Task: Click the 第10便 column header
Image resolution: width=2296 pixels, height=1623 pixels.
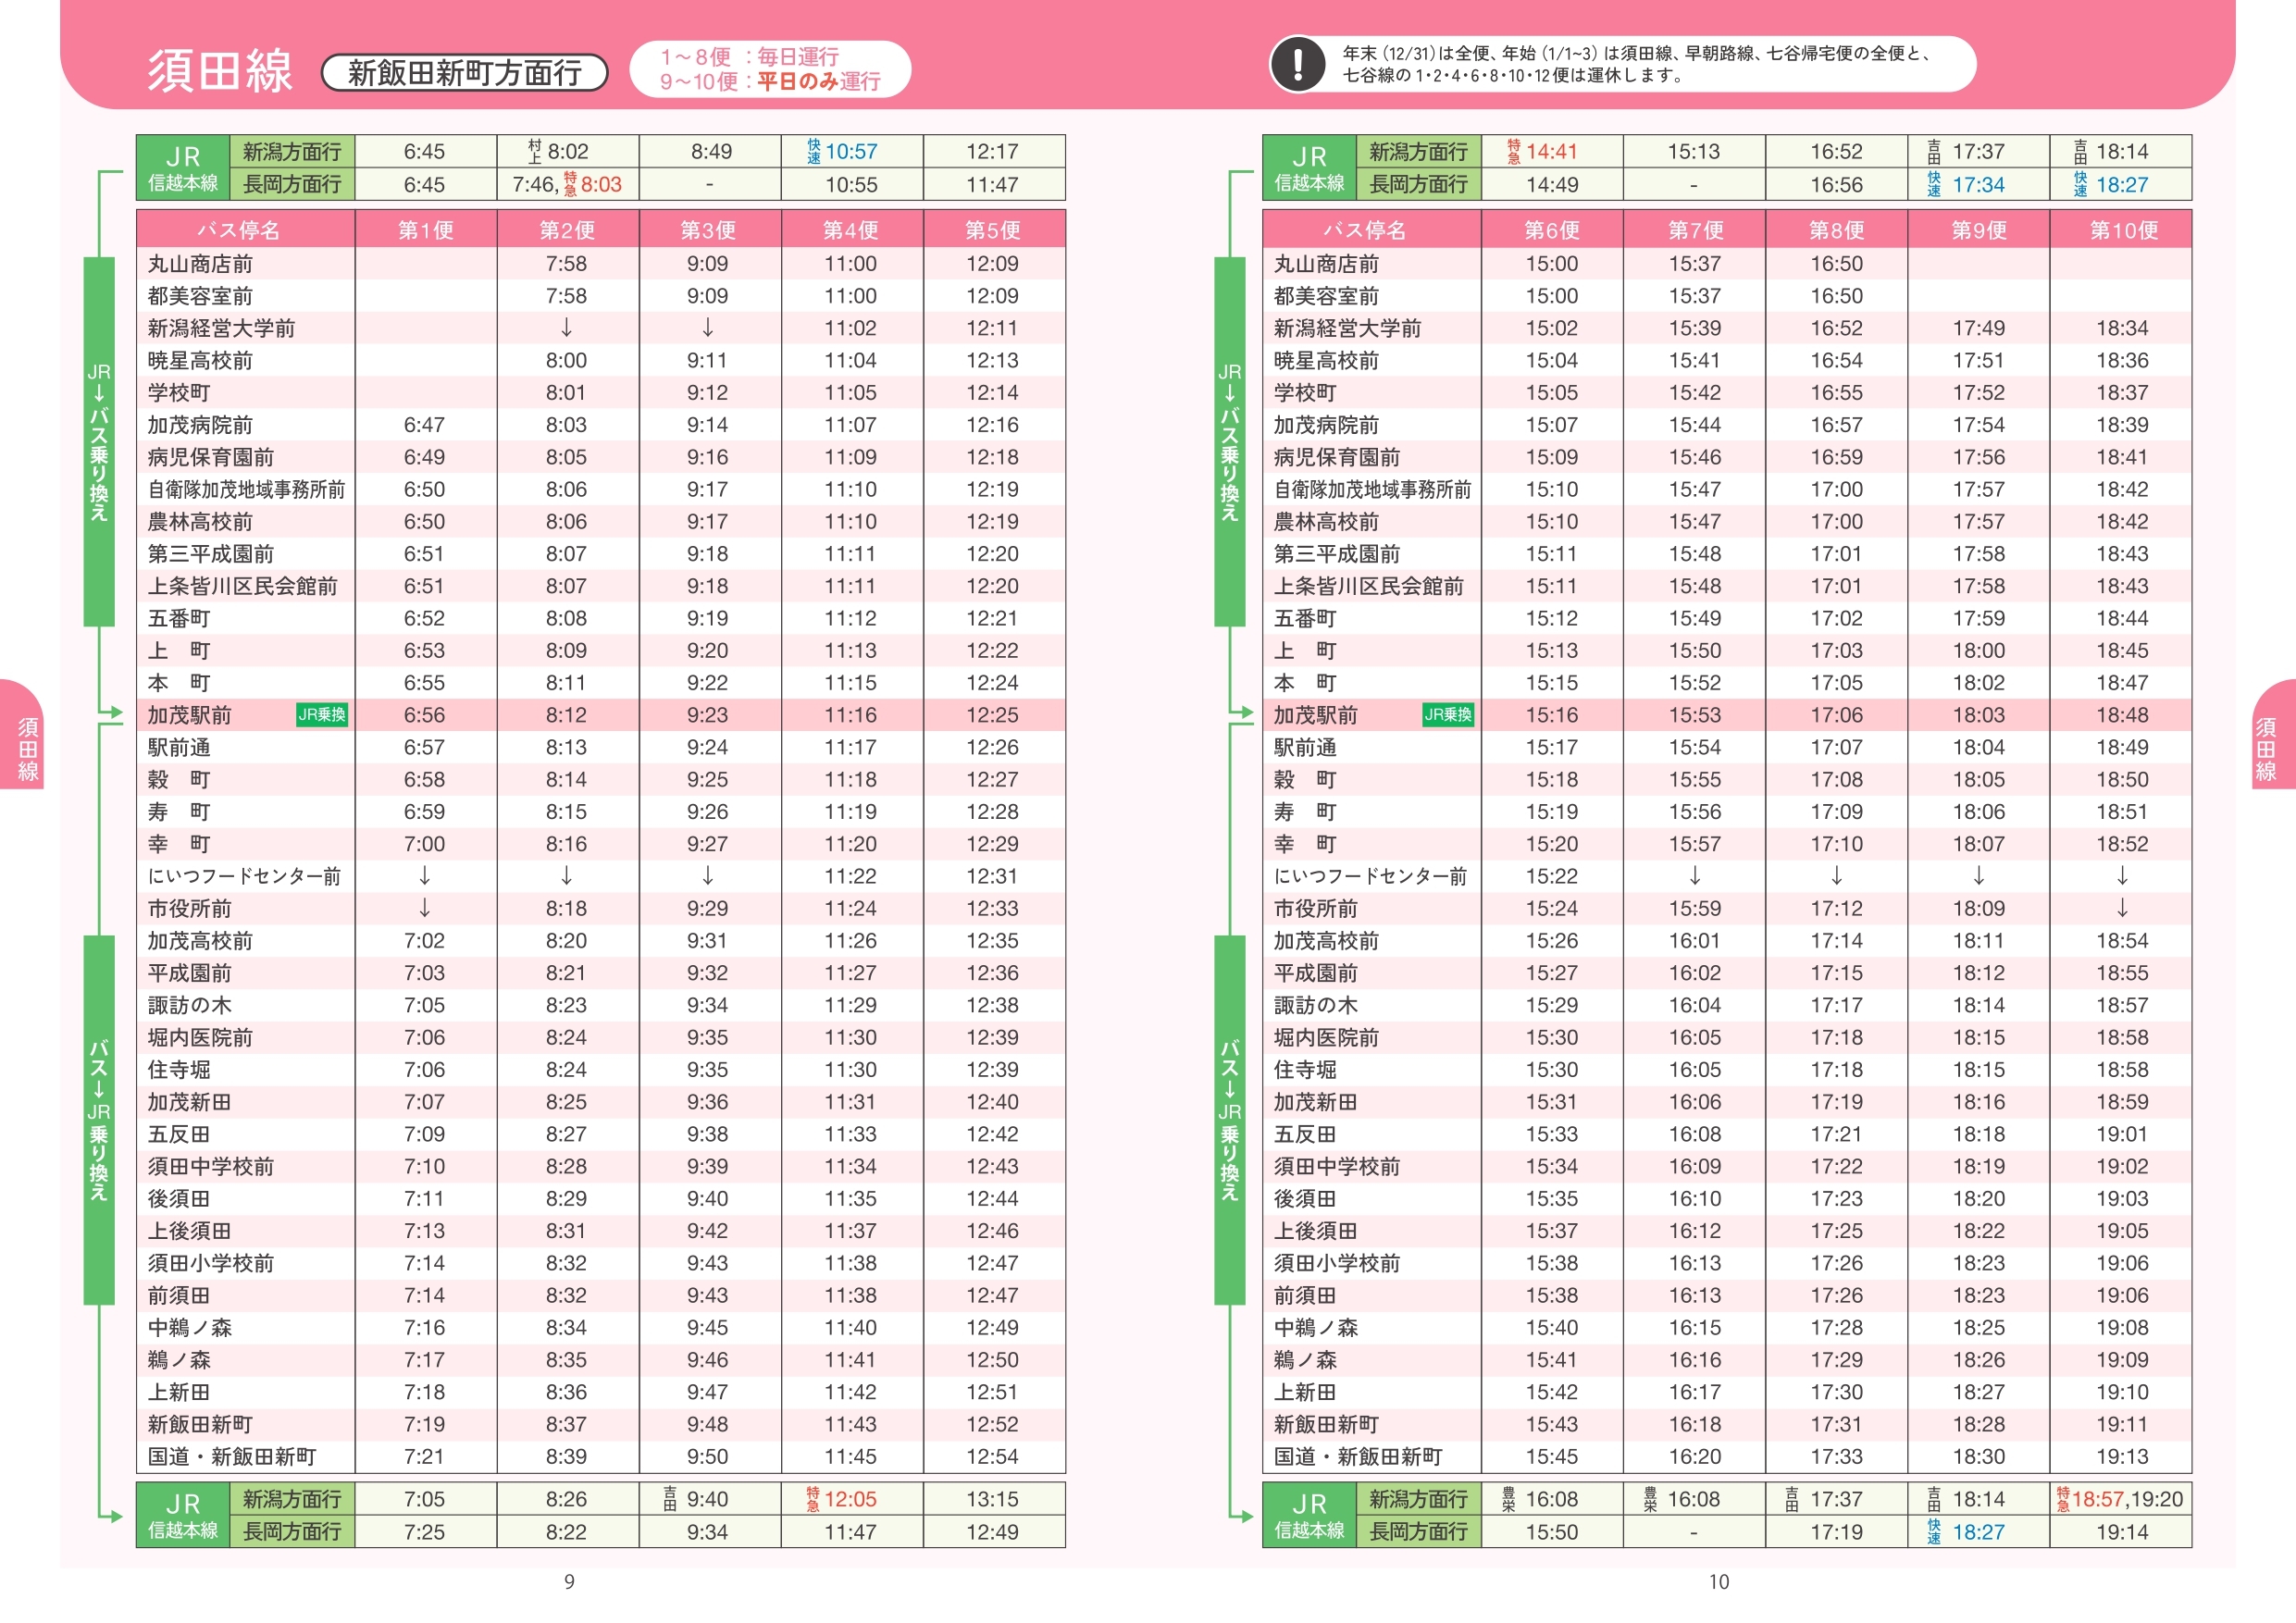Action: [x=2122, y=231]
